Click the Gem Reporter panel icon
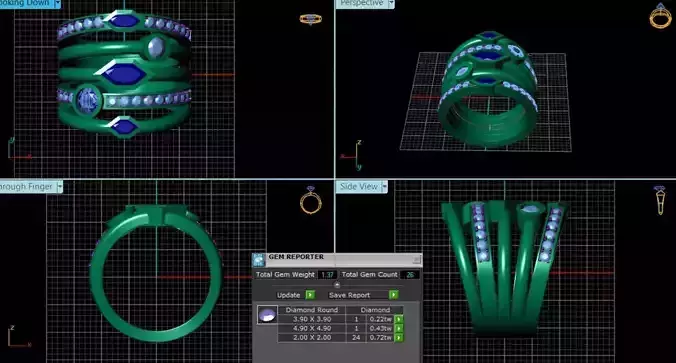 click(259, 260)
